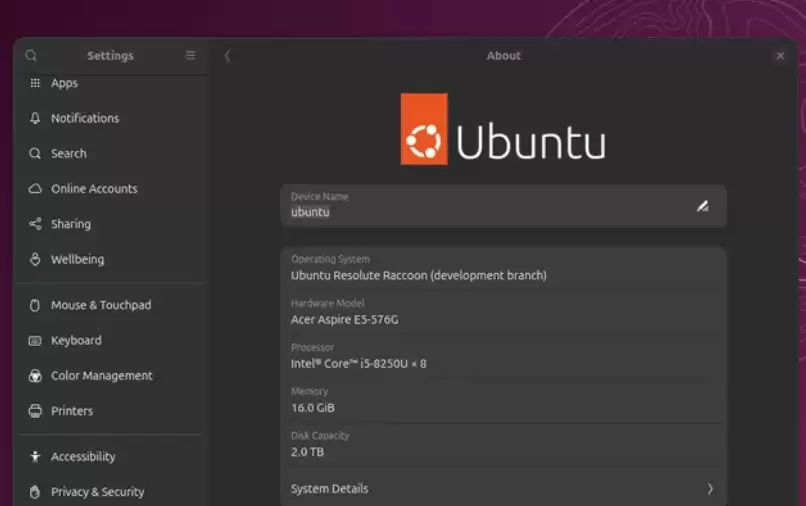This screenshot has height=506, width=806.
Task: Click the Wellbeing icon in sidebar
Action: pos(35,259)
